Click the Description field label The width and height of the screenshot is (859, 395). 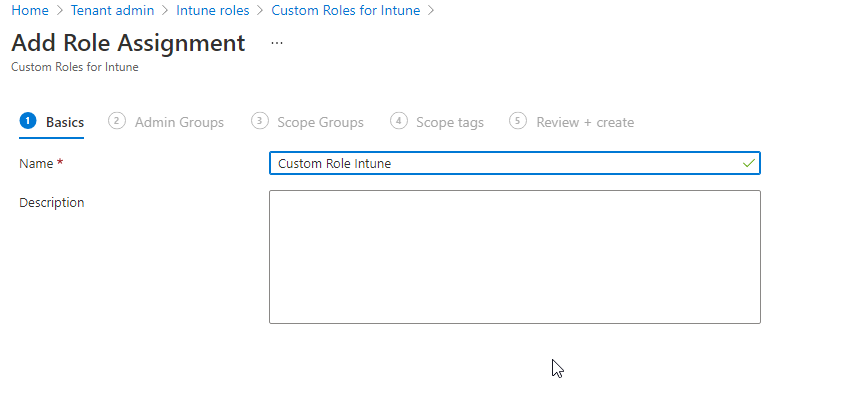[x=51, y=203]
